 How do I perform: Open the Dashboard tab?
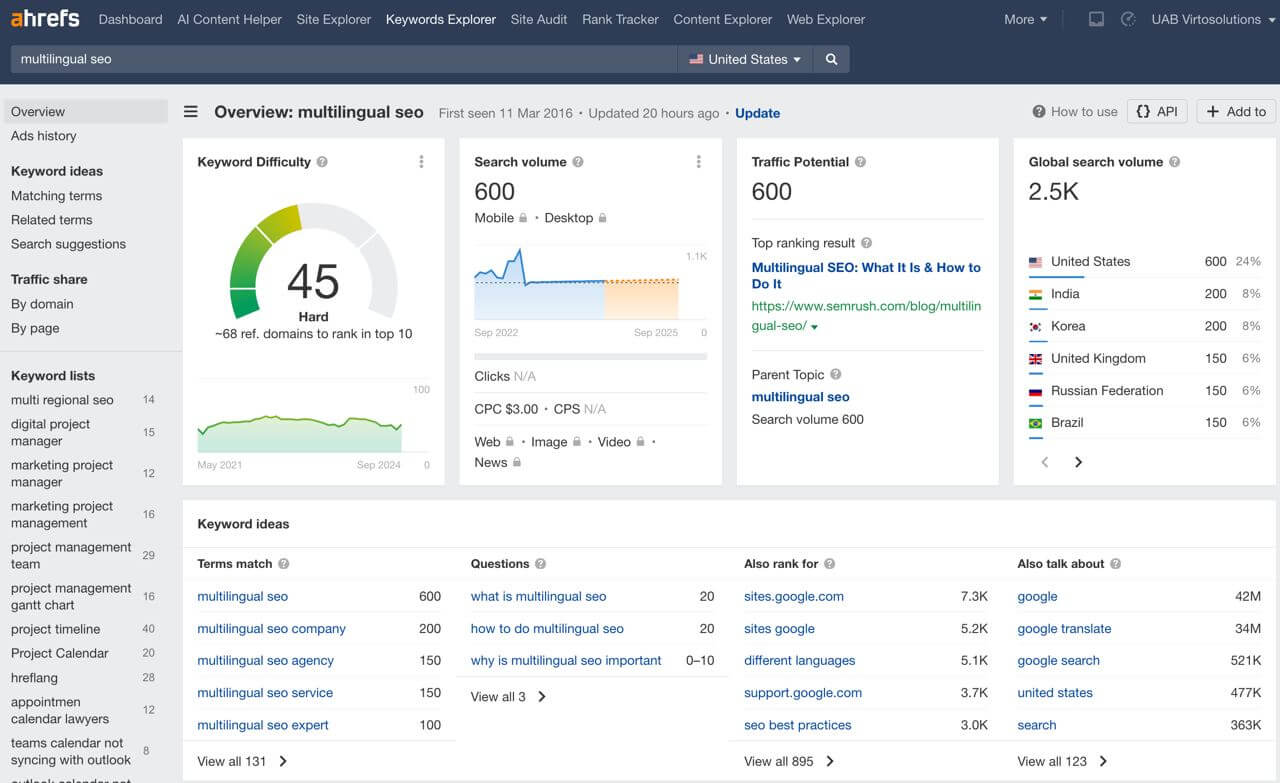click(x=131, y=19)
